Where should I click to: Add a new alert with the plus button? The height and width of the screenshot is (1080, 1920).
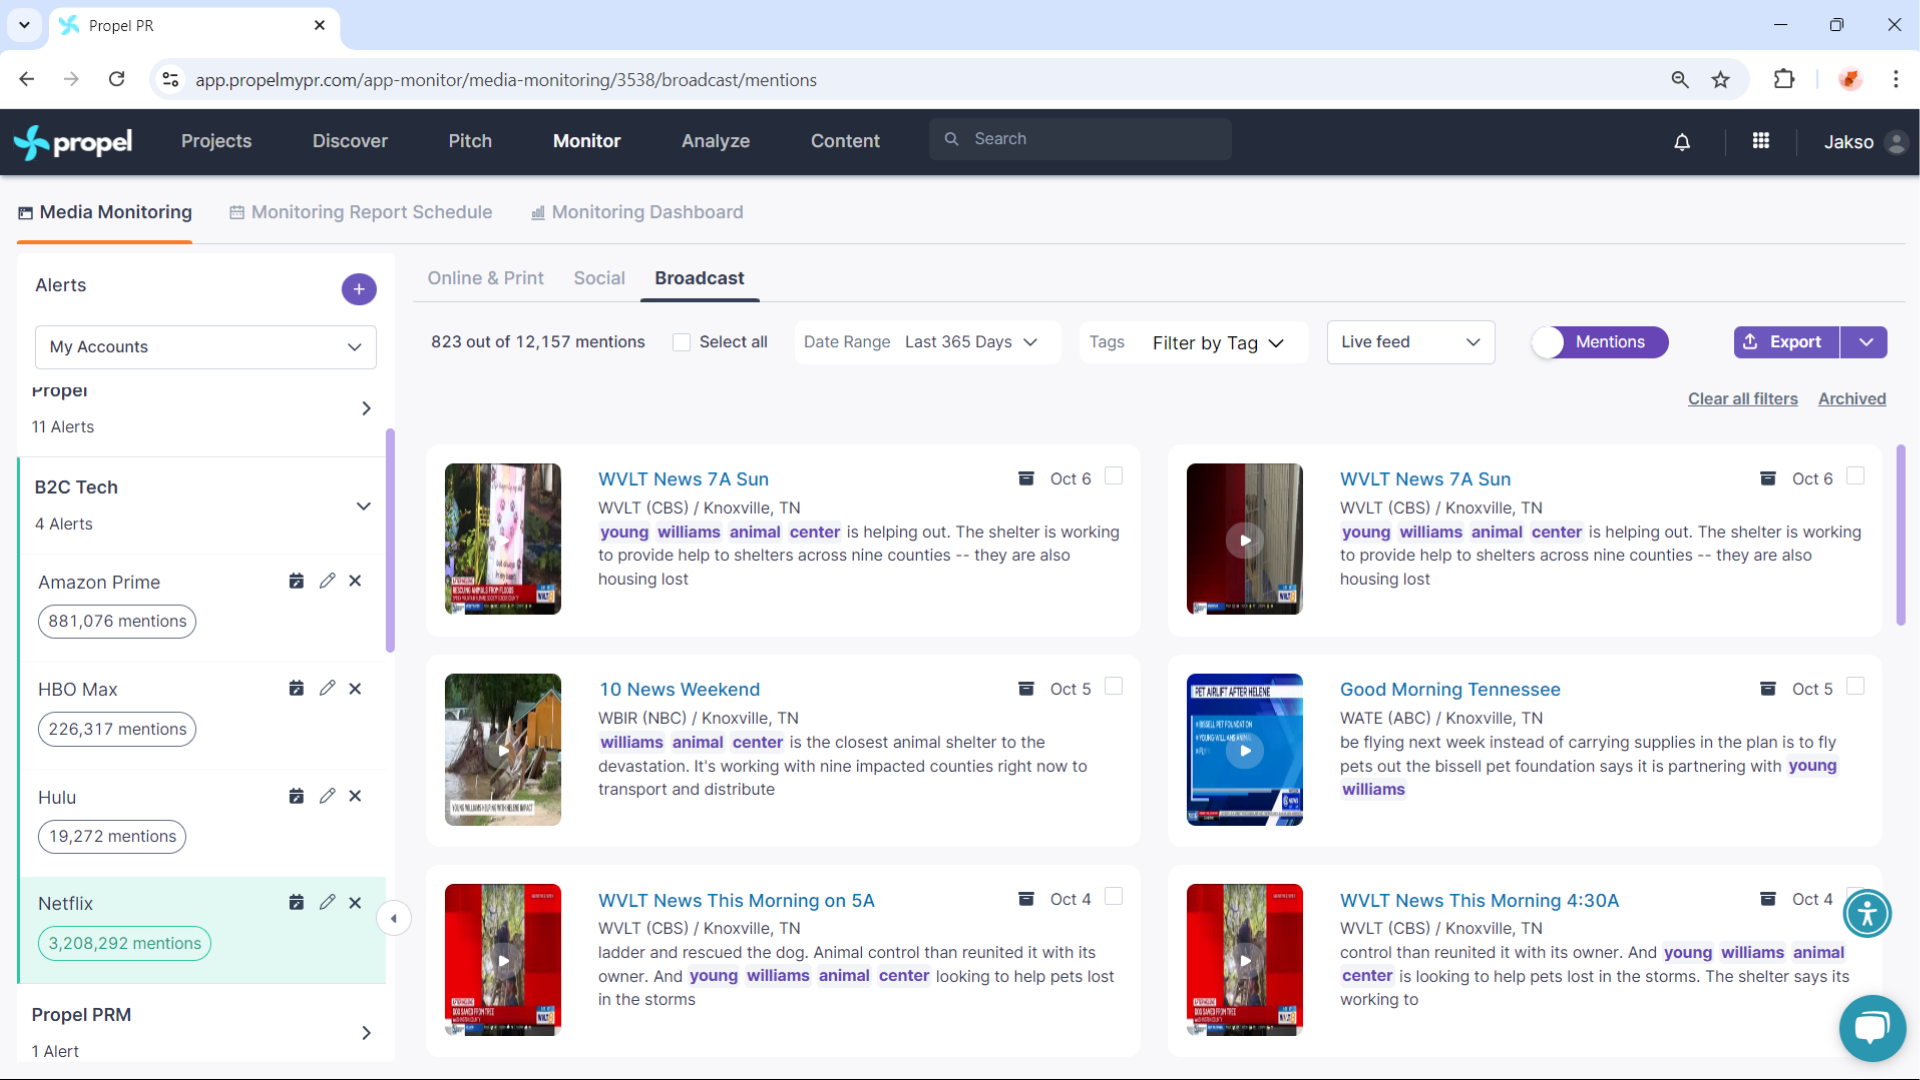359,289
